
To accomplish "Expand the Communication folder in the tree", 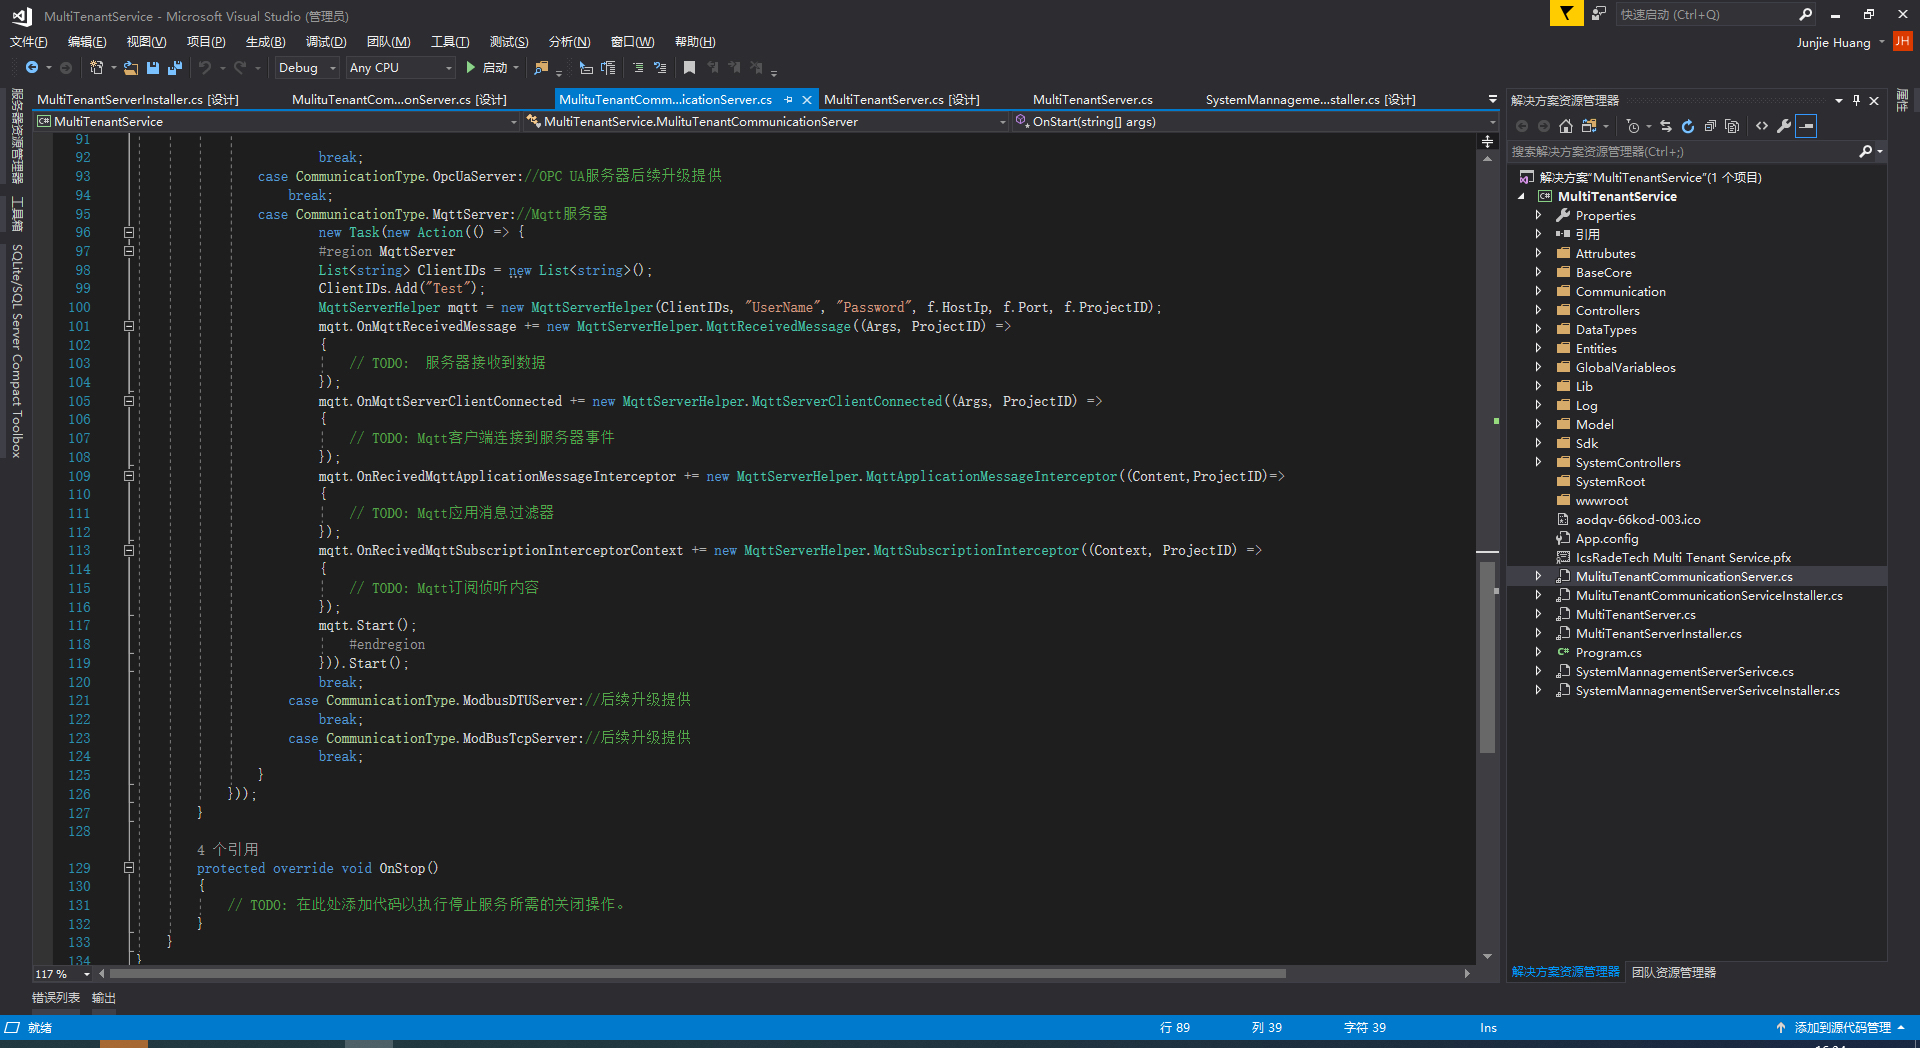I will pos(1538,292).
